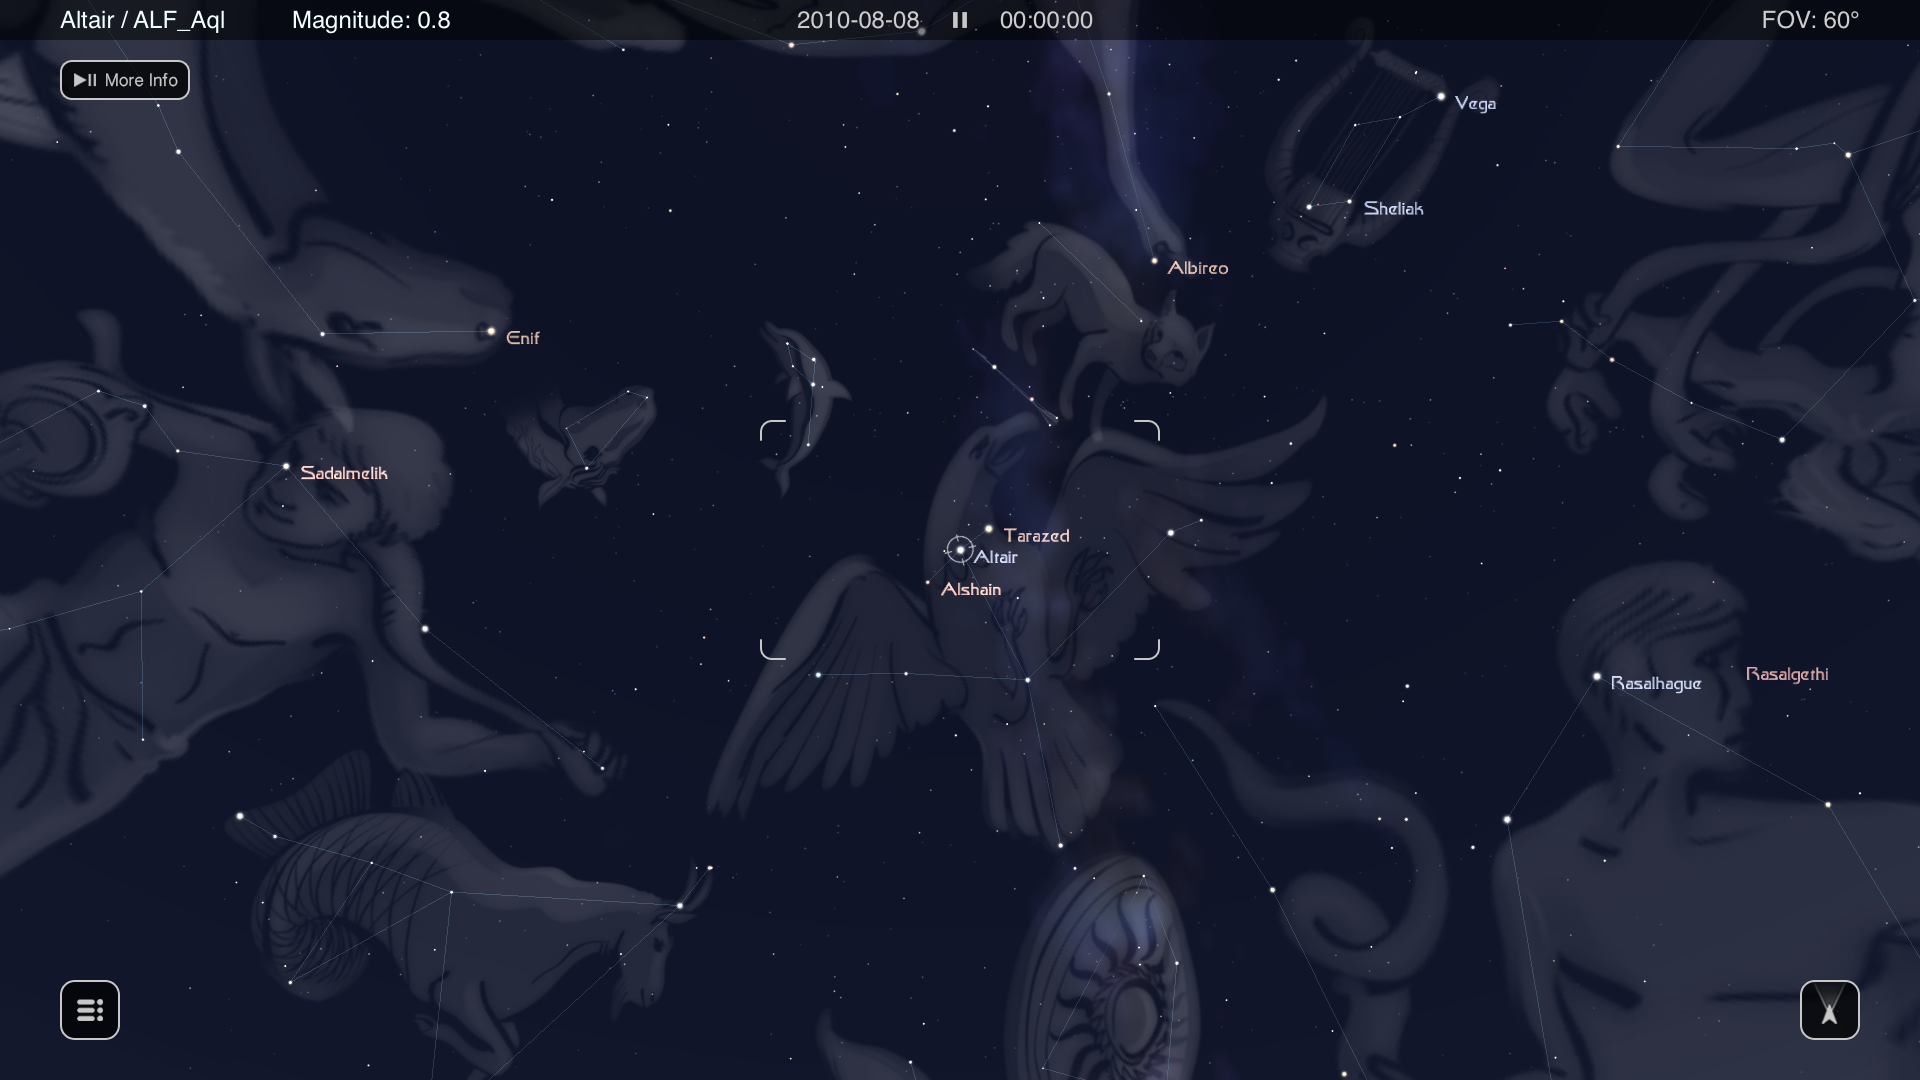This screenshot has height=1080, width=1920.
Task: Select the star Rasalgethi label
Action: [x=1787, y=674]
